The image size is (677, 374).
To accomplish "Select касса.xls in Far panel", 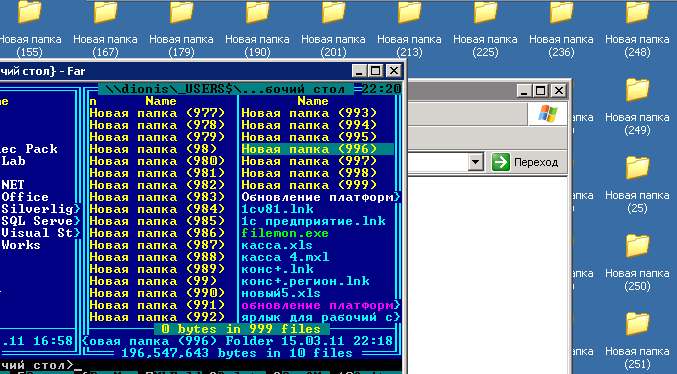I will 277,245.
